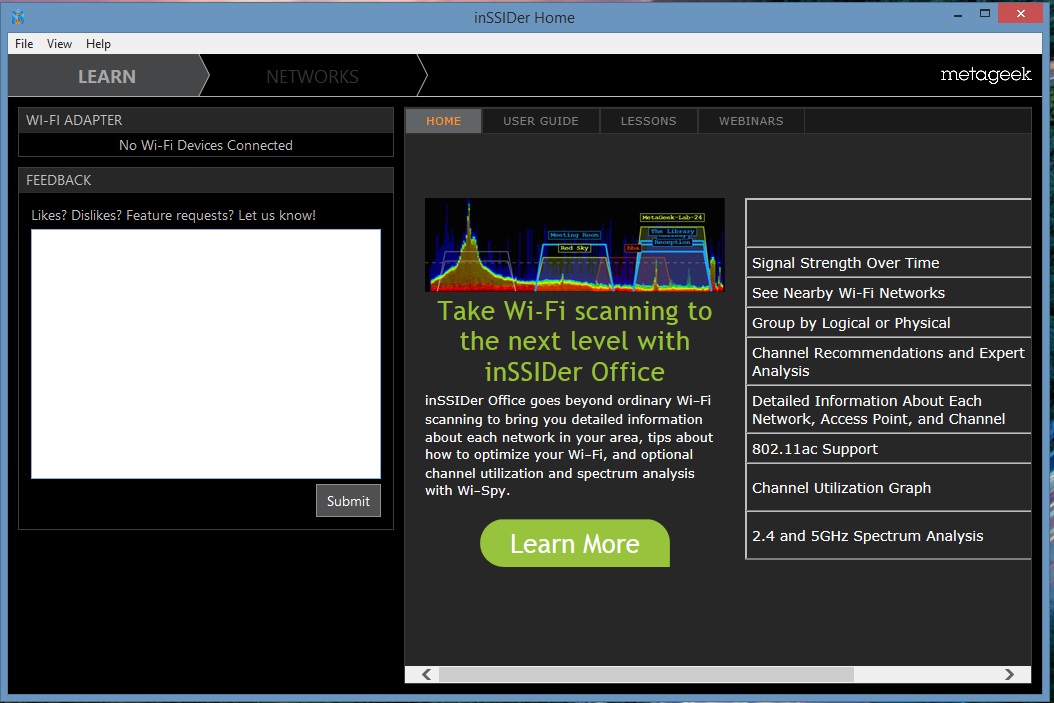This screenshot has height=703, width=1054.
Task: Click 'Group by Logical or Physical' row
Action: coord(888,323)
